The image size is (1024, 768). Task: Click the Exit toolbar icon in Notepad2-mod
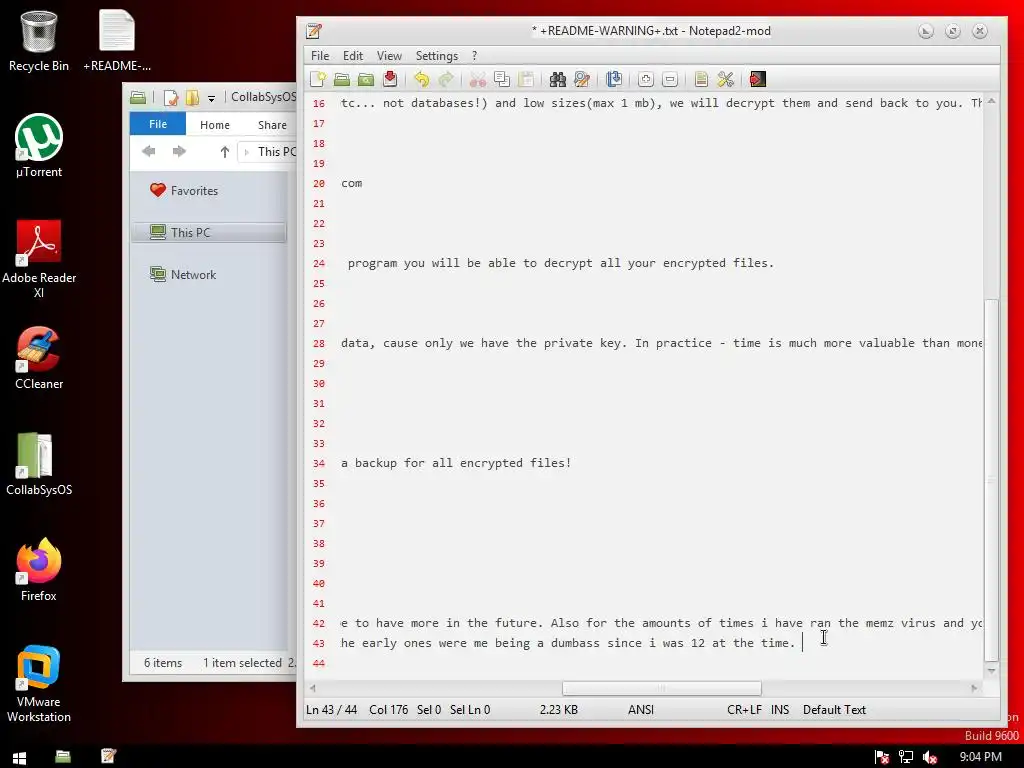pyautogui.click(x=758, y=80)
